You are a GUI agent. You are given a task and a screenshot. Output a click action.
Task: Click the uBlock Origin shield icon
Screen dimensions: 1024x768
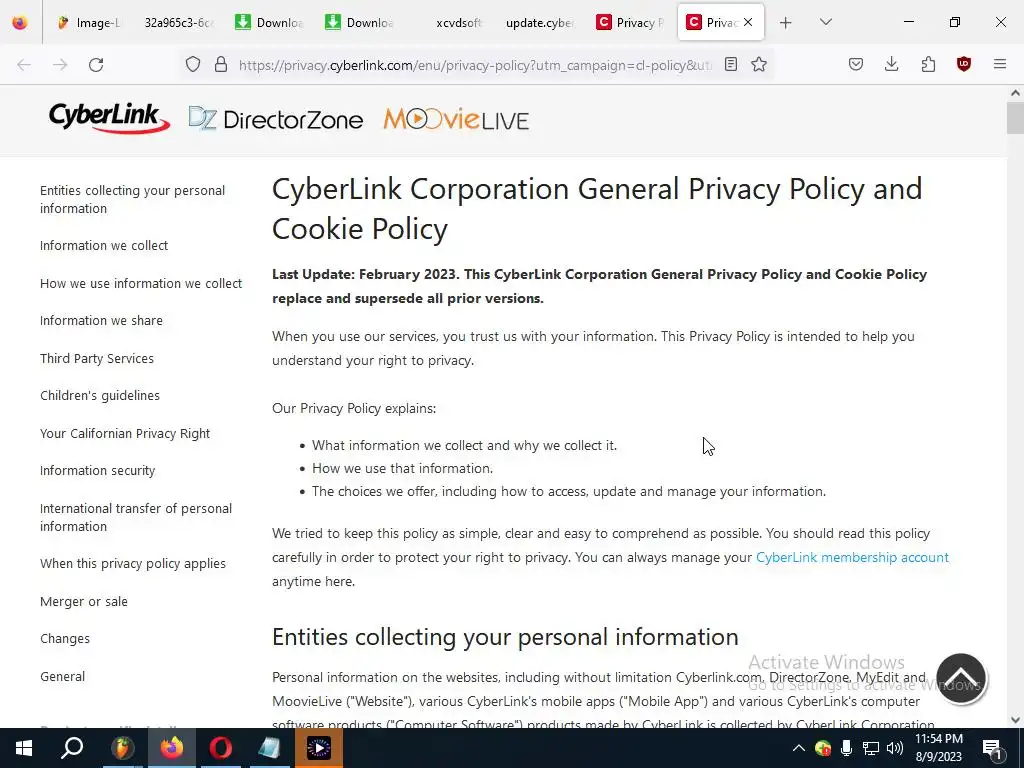coord(964,64)
